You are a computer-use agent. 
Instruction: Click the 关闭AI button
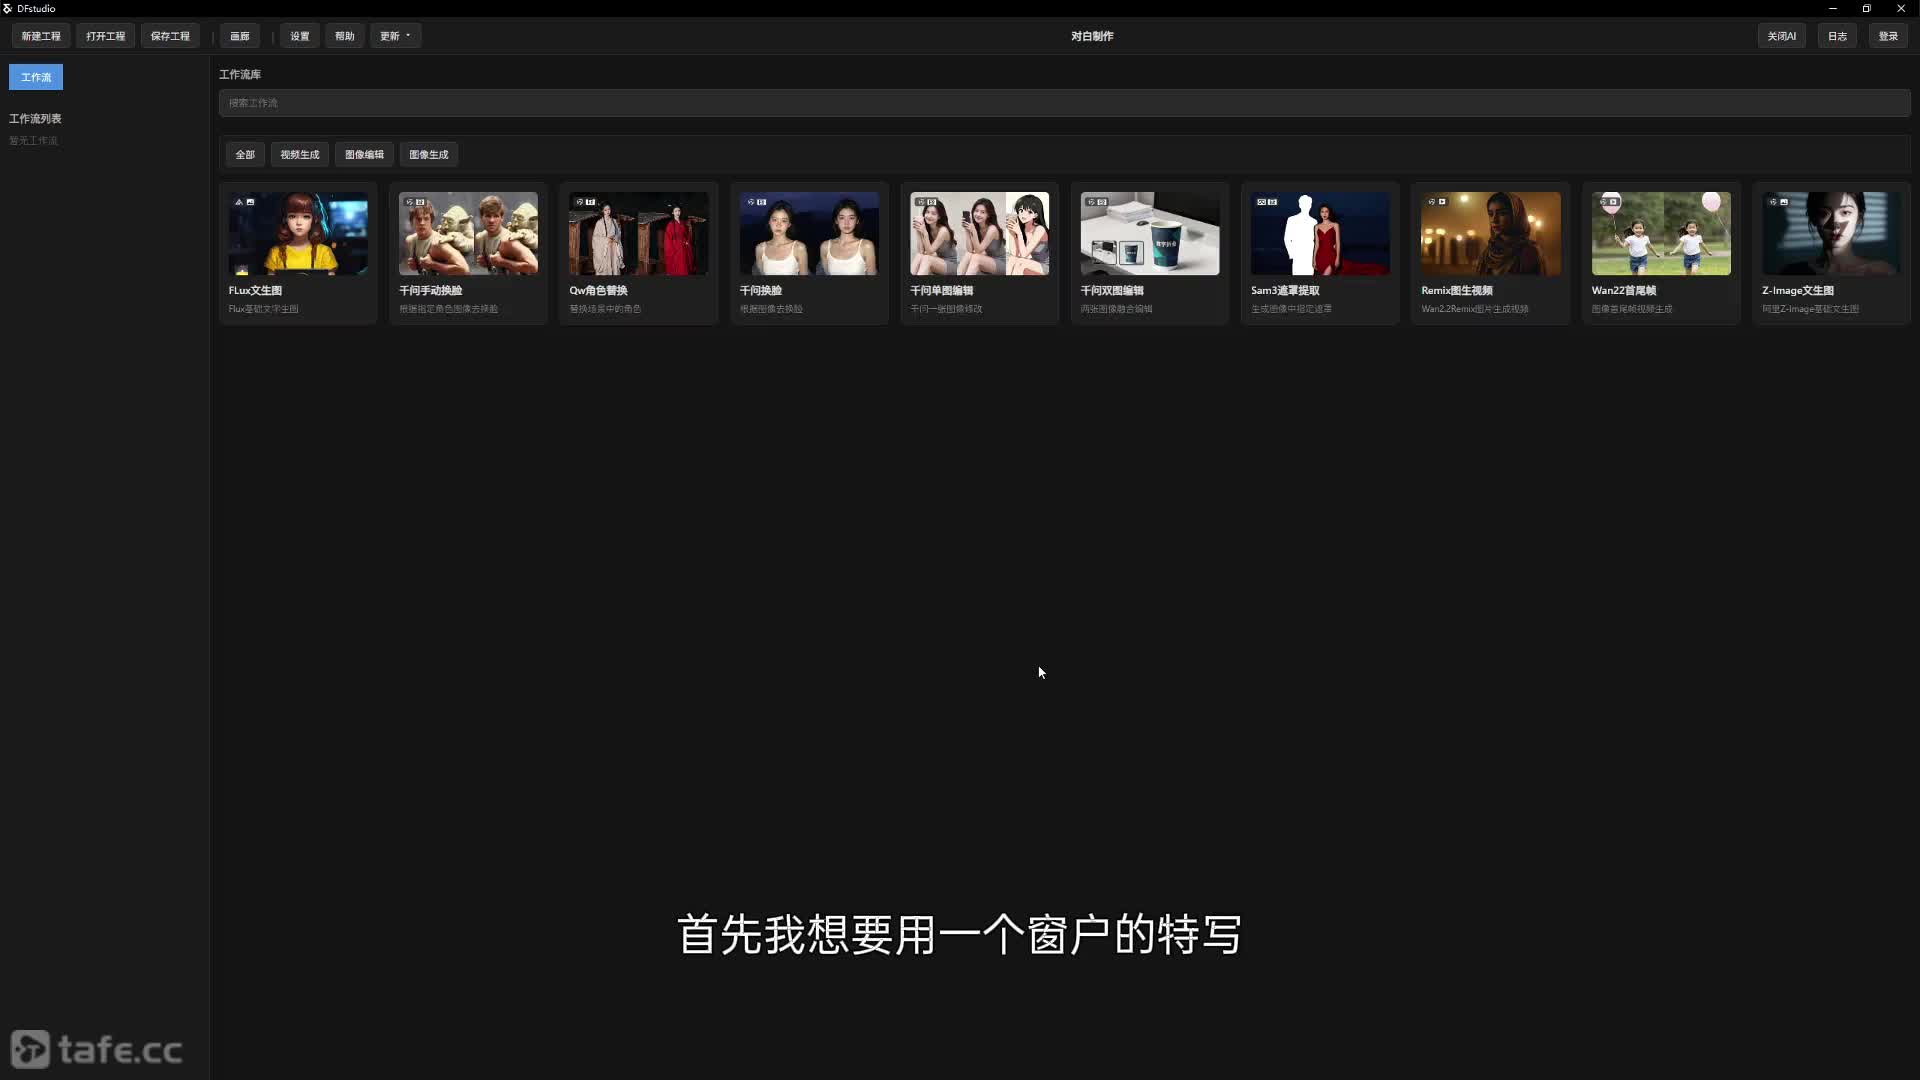(1781, 36)
